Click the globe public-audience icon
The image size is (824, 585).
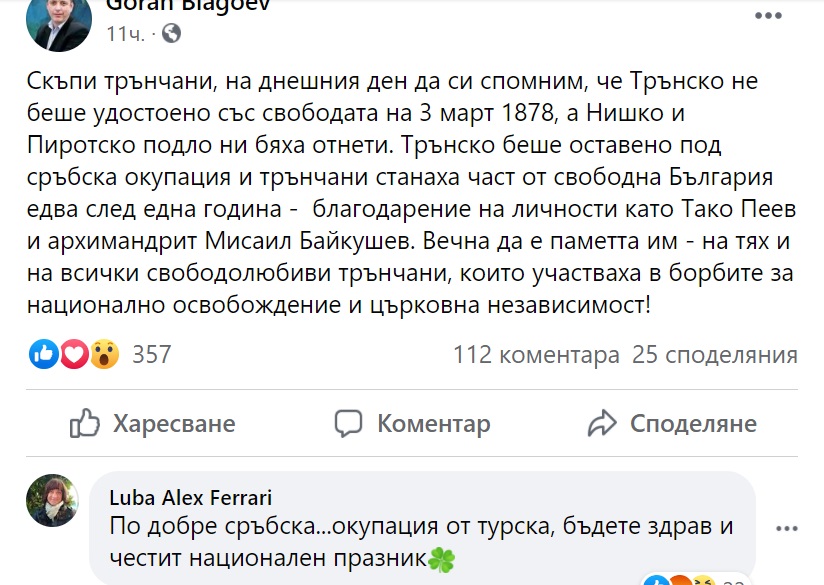171,34
